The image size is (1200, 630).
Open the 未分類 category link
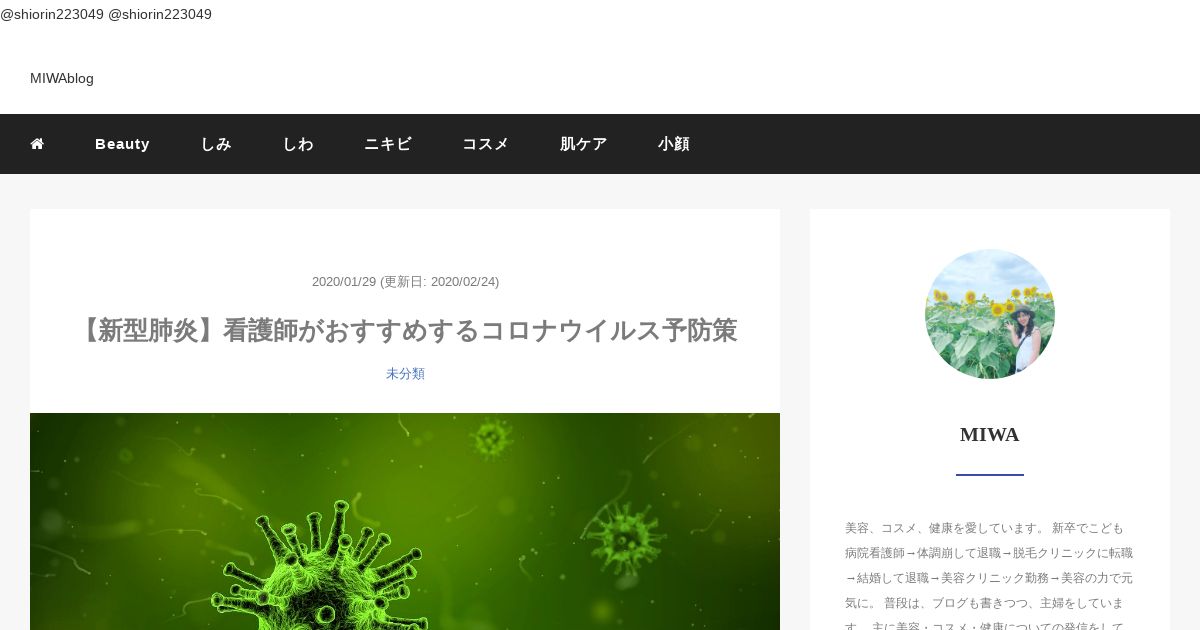(405, 373)
